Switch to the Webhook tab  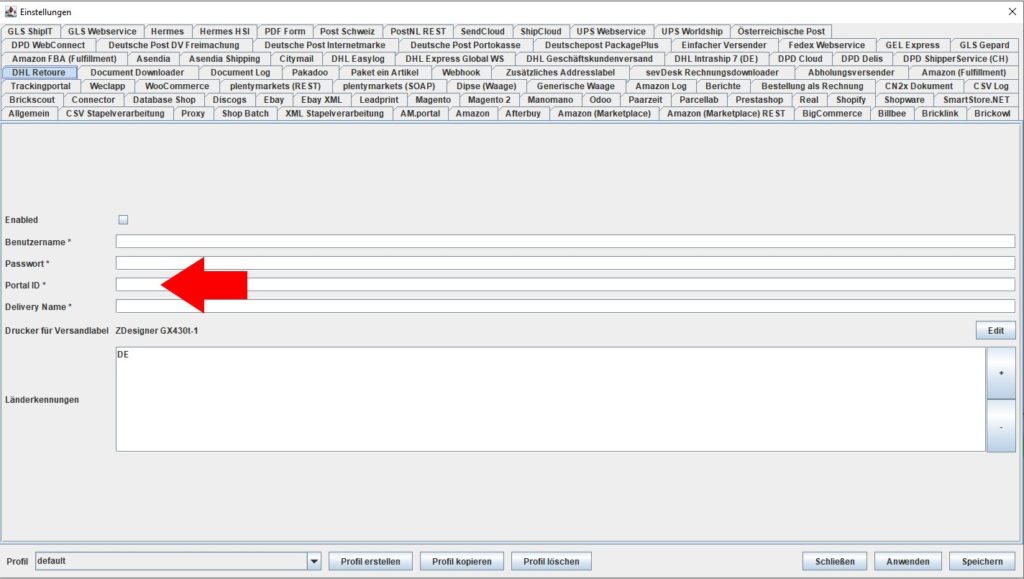461,72
